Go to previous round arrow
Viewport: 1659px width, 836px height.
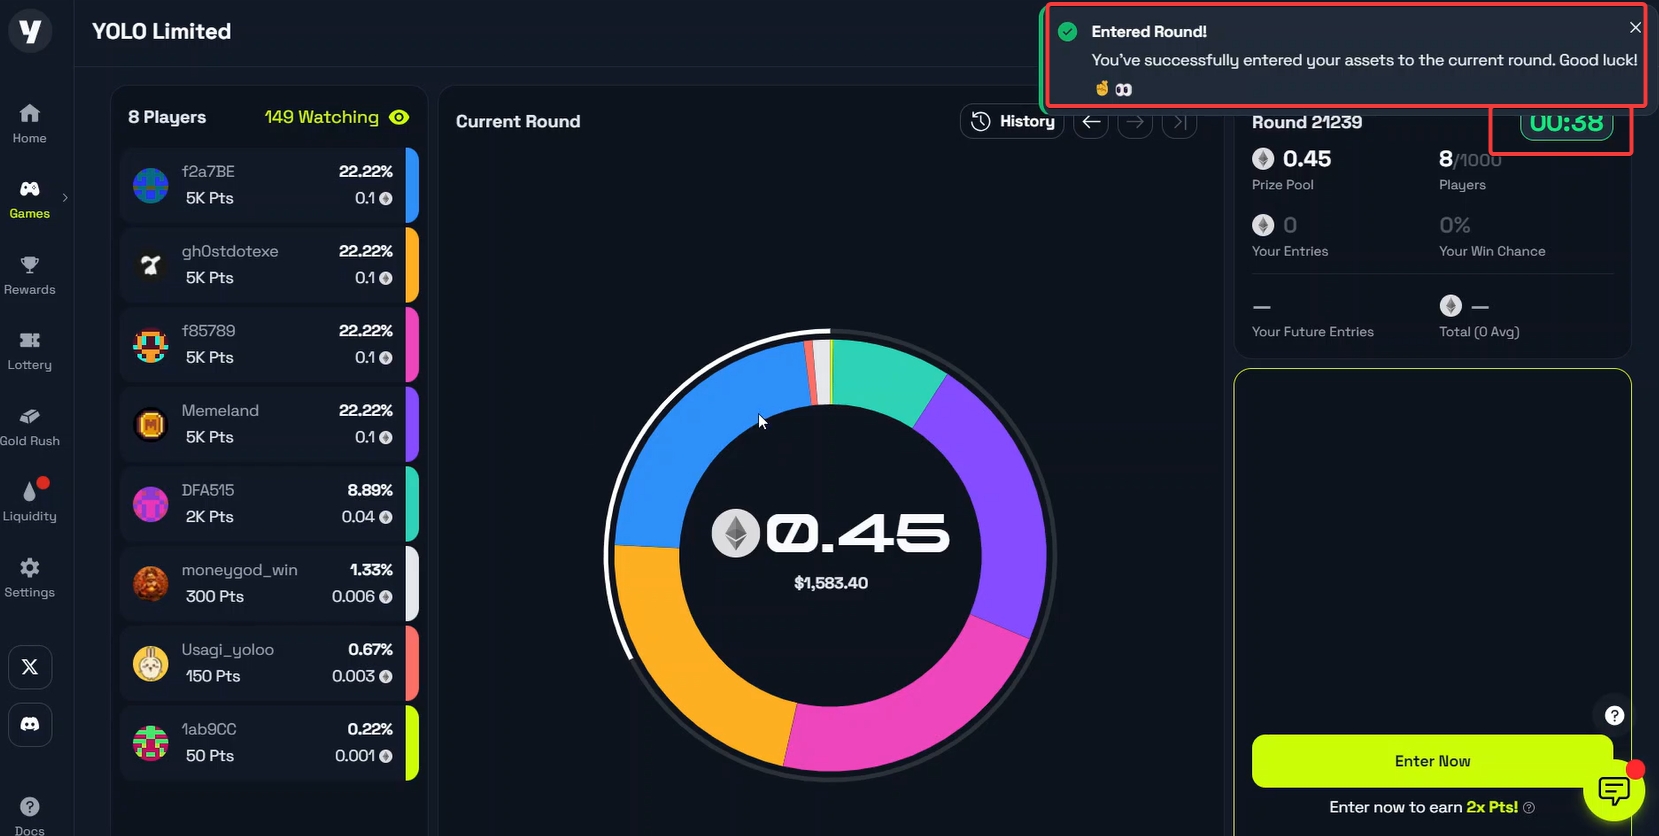pos(1091,122)
